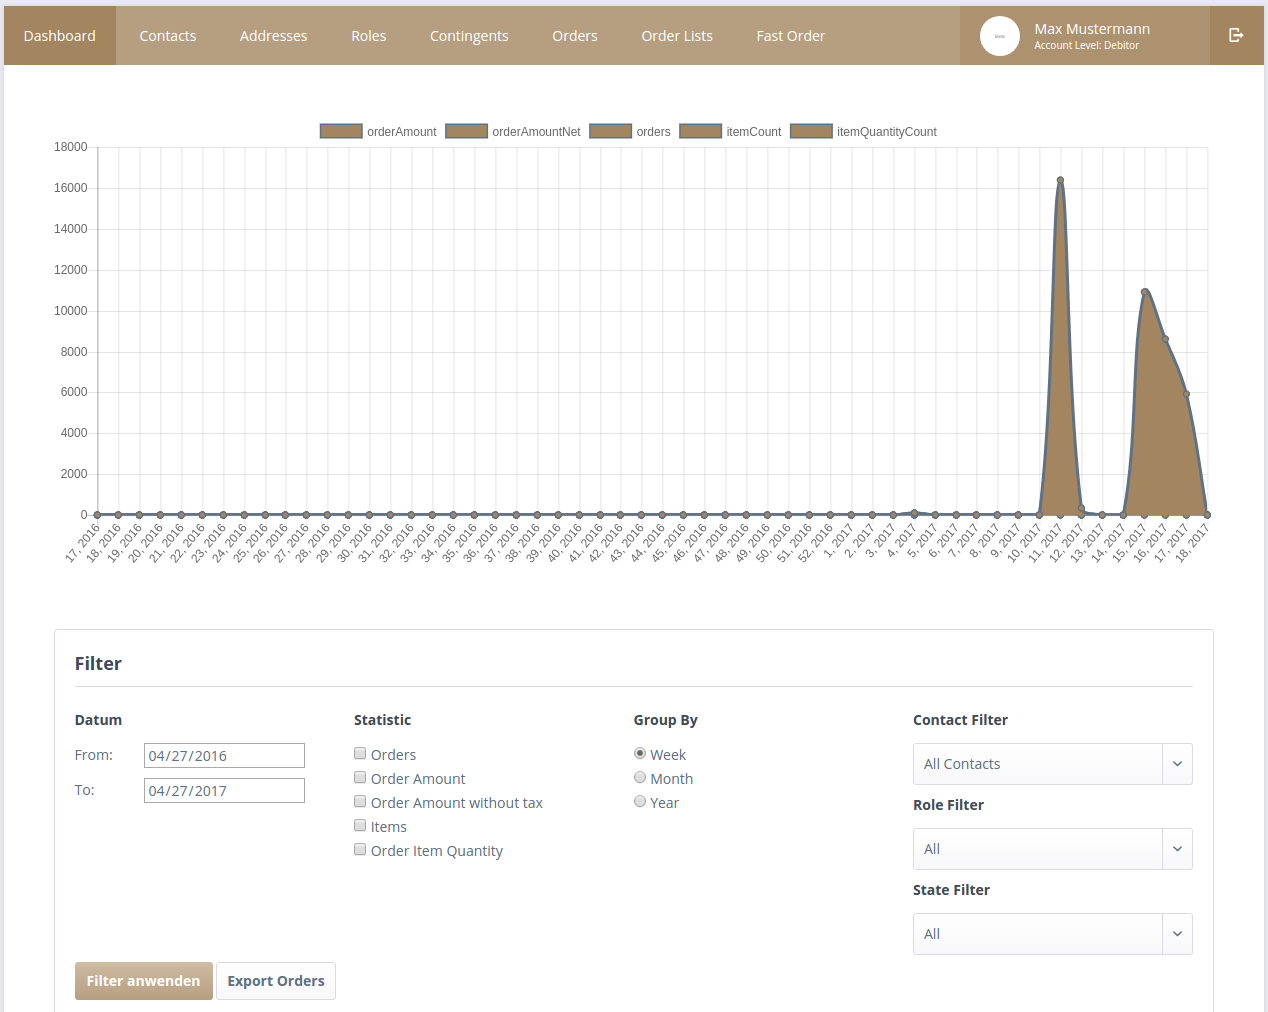Navigate to Order Lists
This screenshot has width=1268, height=1012.
pyautogui.click(x=677, y=36)
